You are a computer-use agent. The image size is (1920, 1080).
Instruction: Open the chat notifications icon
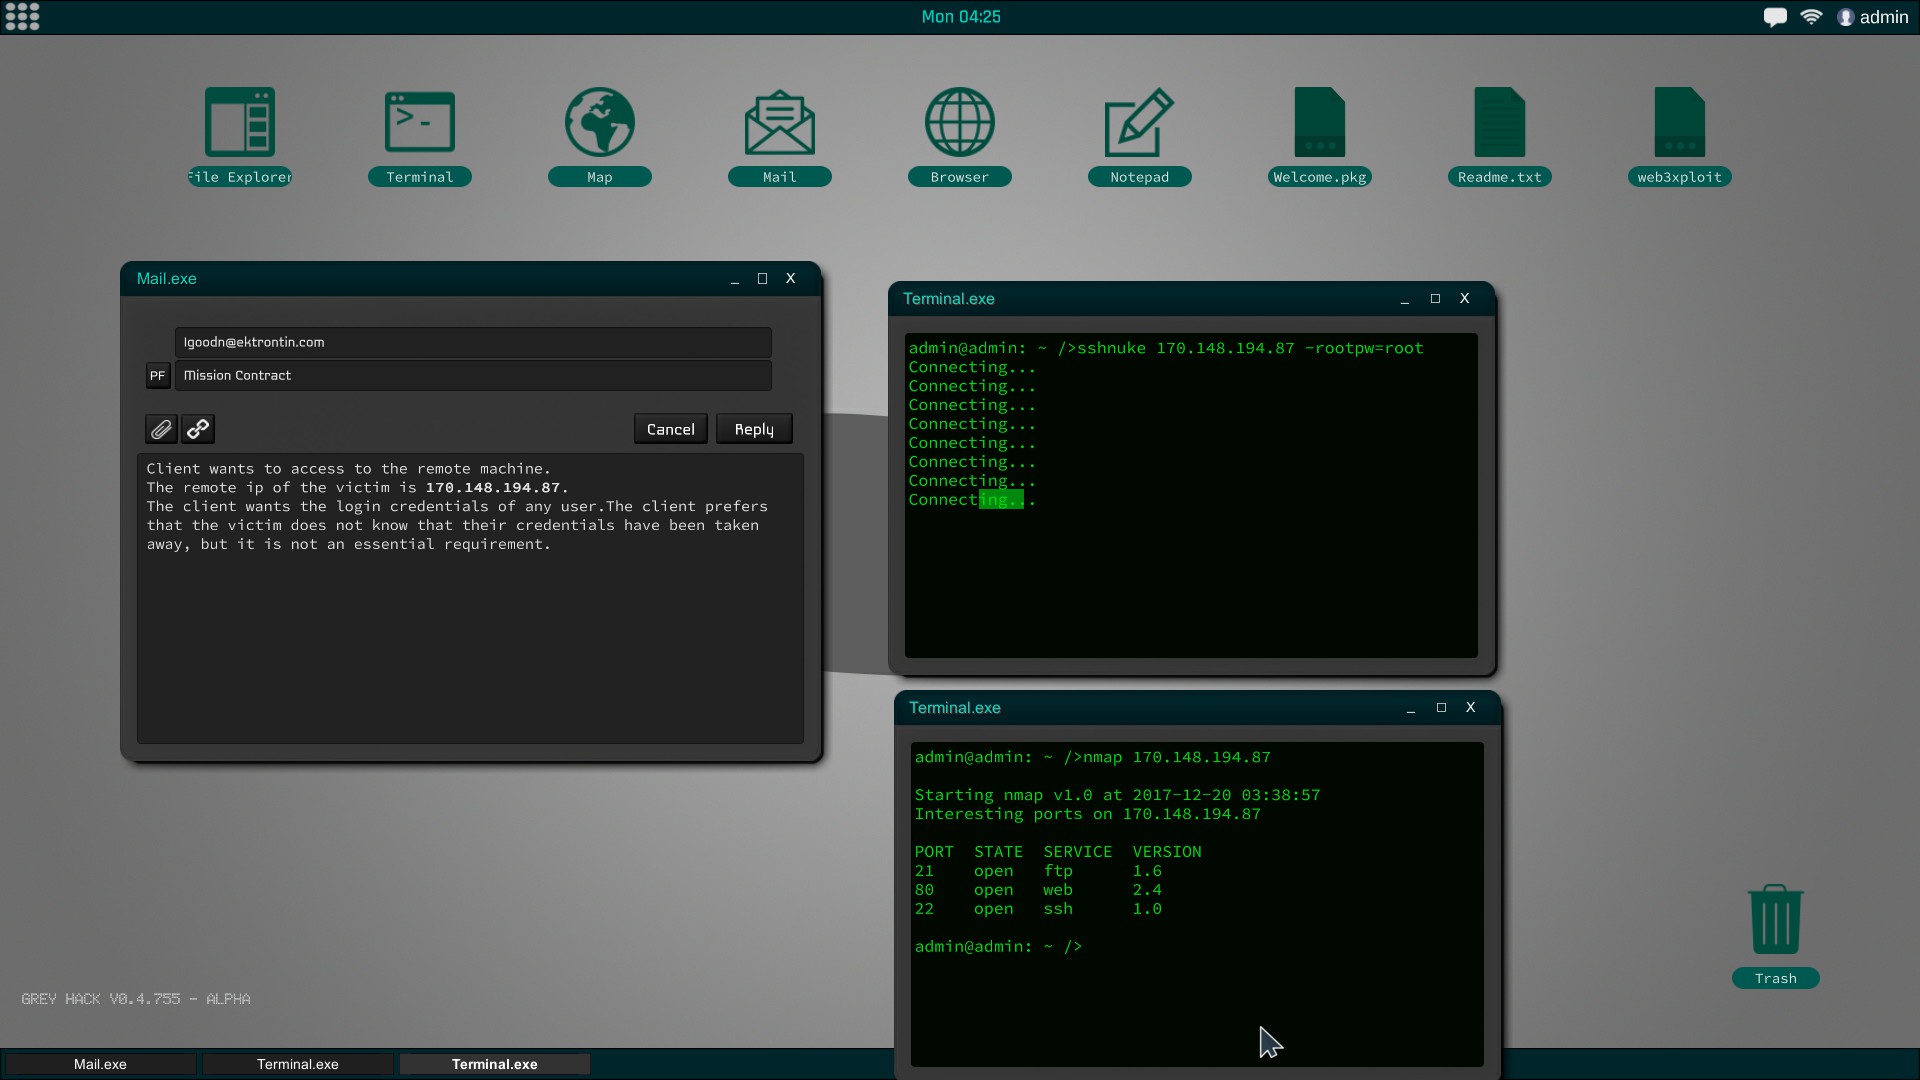click(x=1775, y=16)
